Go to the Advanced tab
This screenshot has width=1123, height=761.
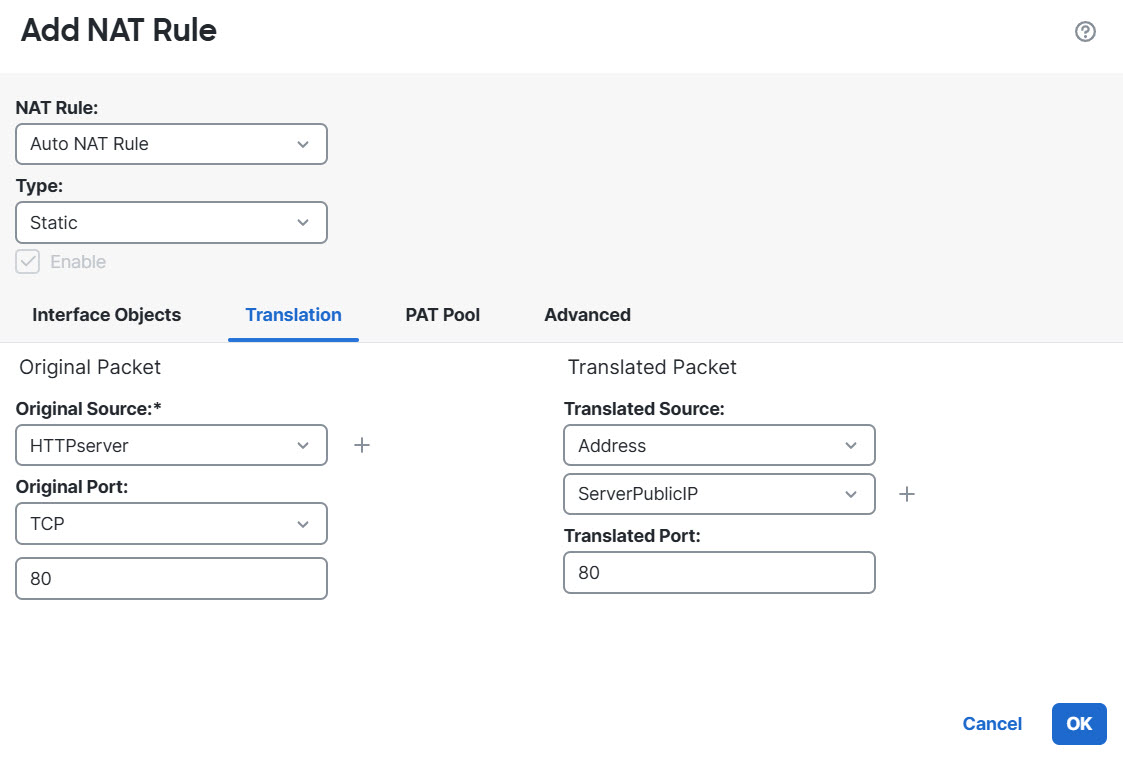(587, 315)
